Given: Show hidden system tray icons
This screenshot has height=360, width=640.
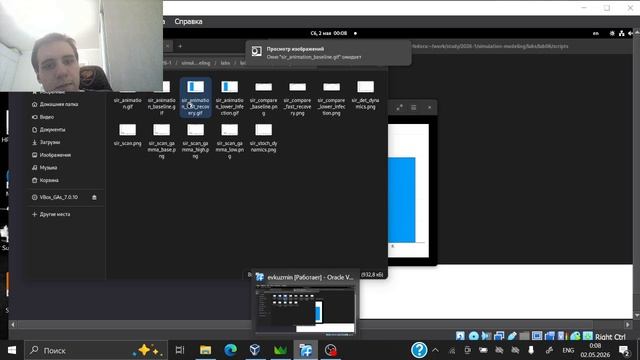Looking at the screenshot, I should tap(436, 350).
